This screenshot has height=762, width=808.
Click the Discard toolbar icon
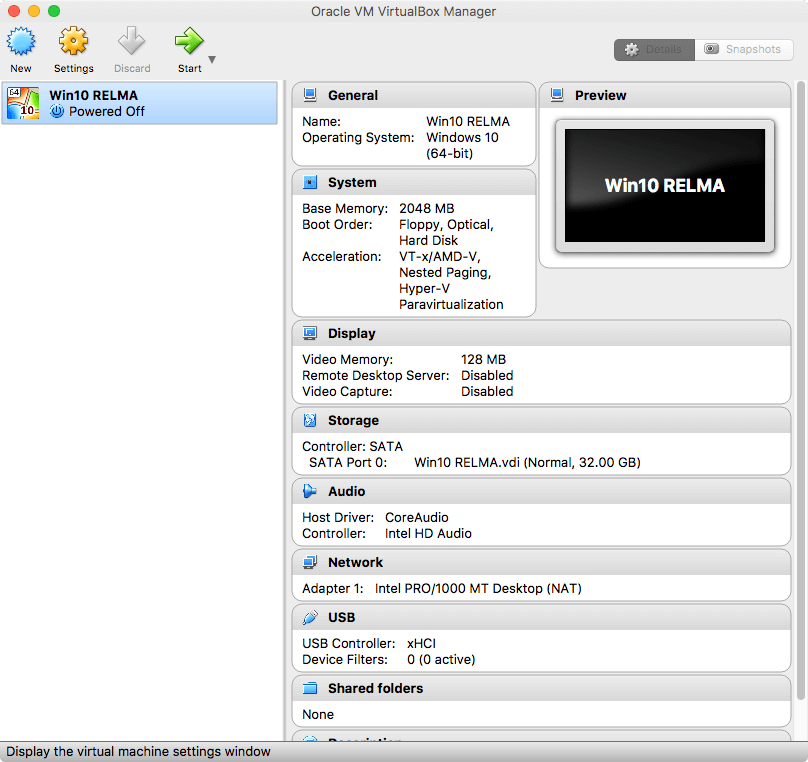point(131,41)
